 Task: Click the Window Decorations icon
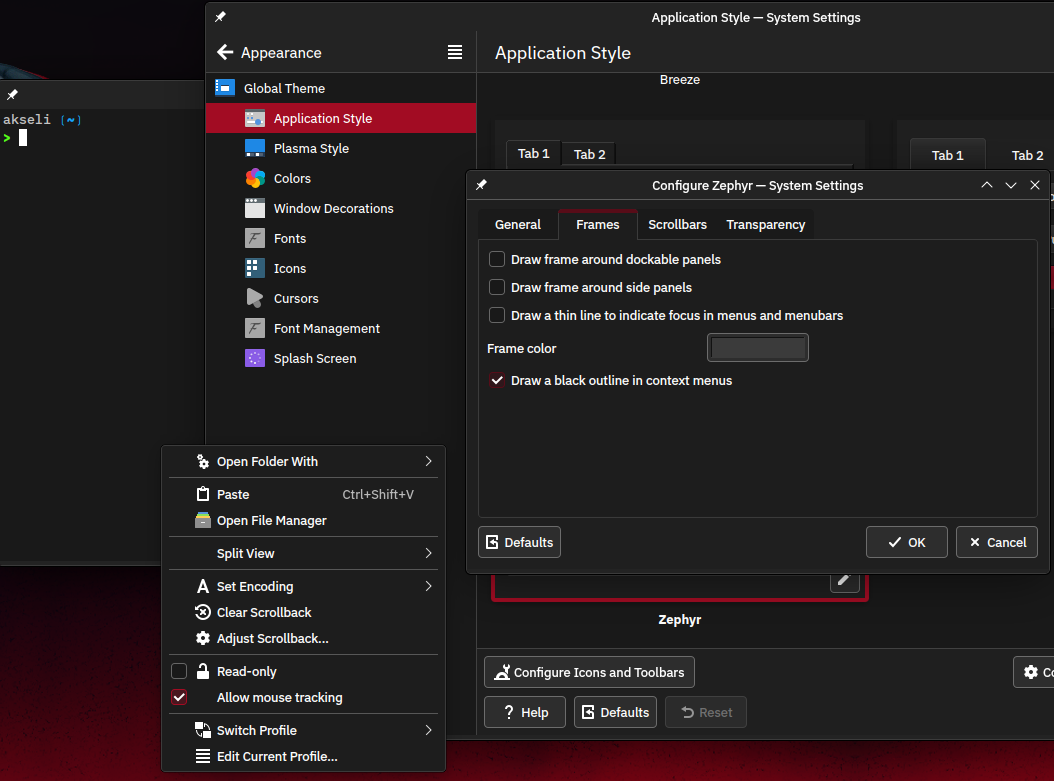click(x=255, y=208)
